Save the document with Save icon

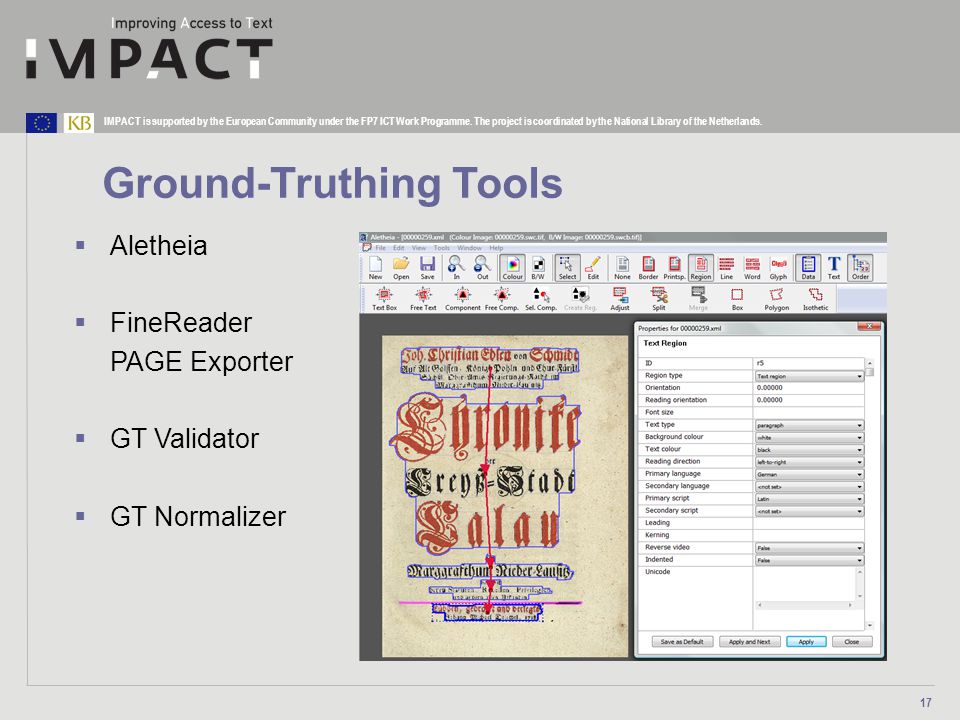tap(427, 268)
